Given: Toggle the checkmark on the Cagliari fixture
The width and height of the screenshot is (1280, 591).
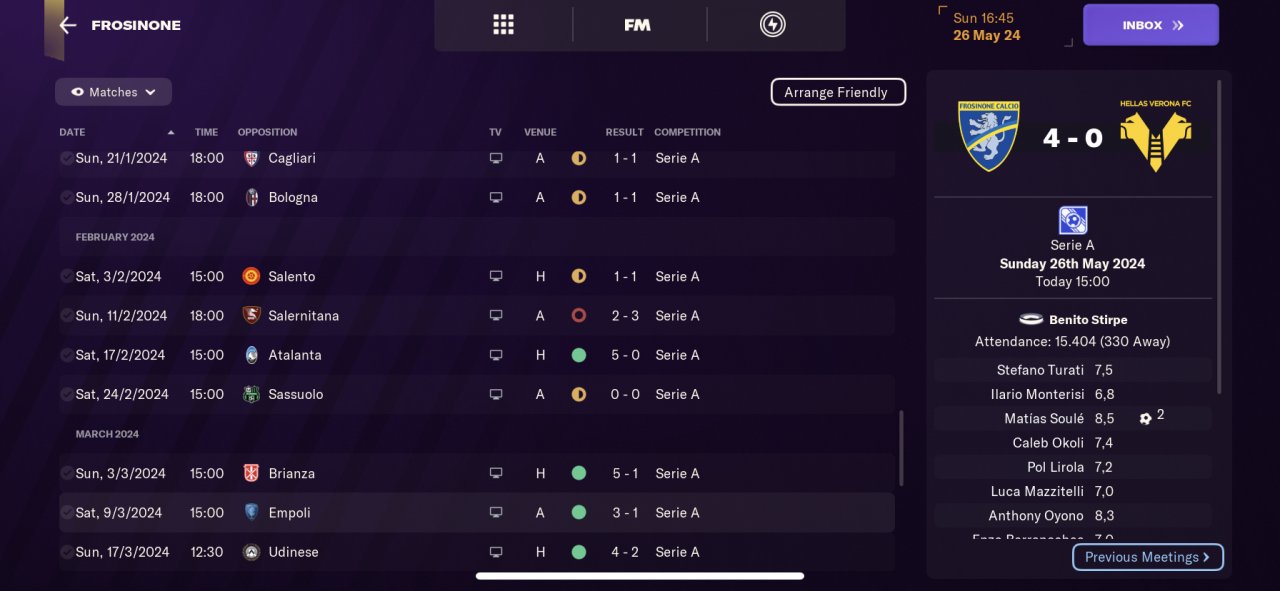Looking at the screenshot, I should 66,158.
